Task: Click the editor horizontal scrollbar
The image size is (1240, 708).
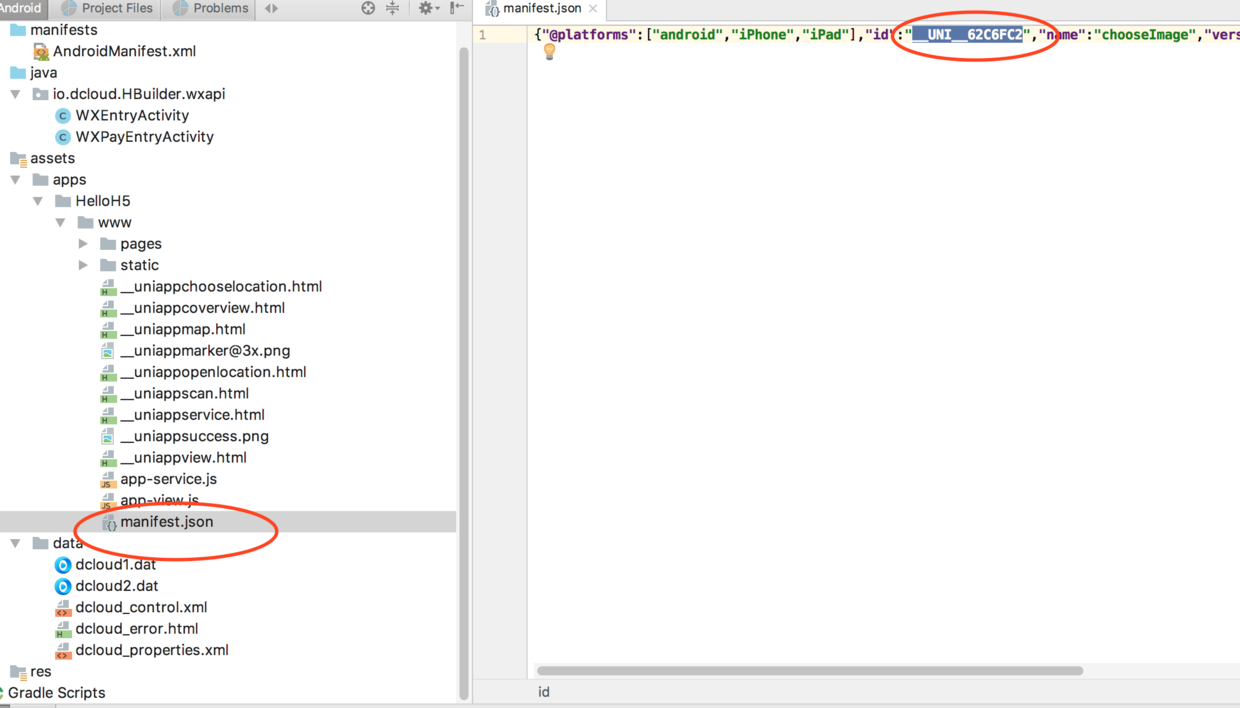Action: 810,671
